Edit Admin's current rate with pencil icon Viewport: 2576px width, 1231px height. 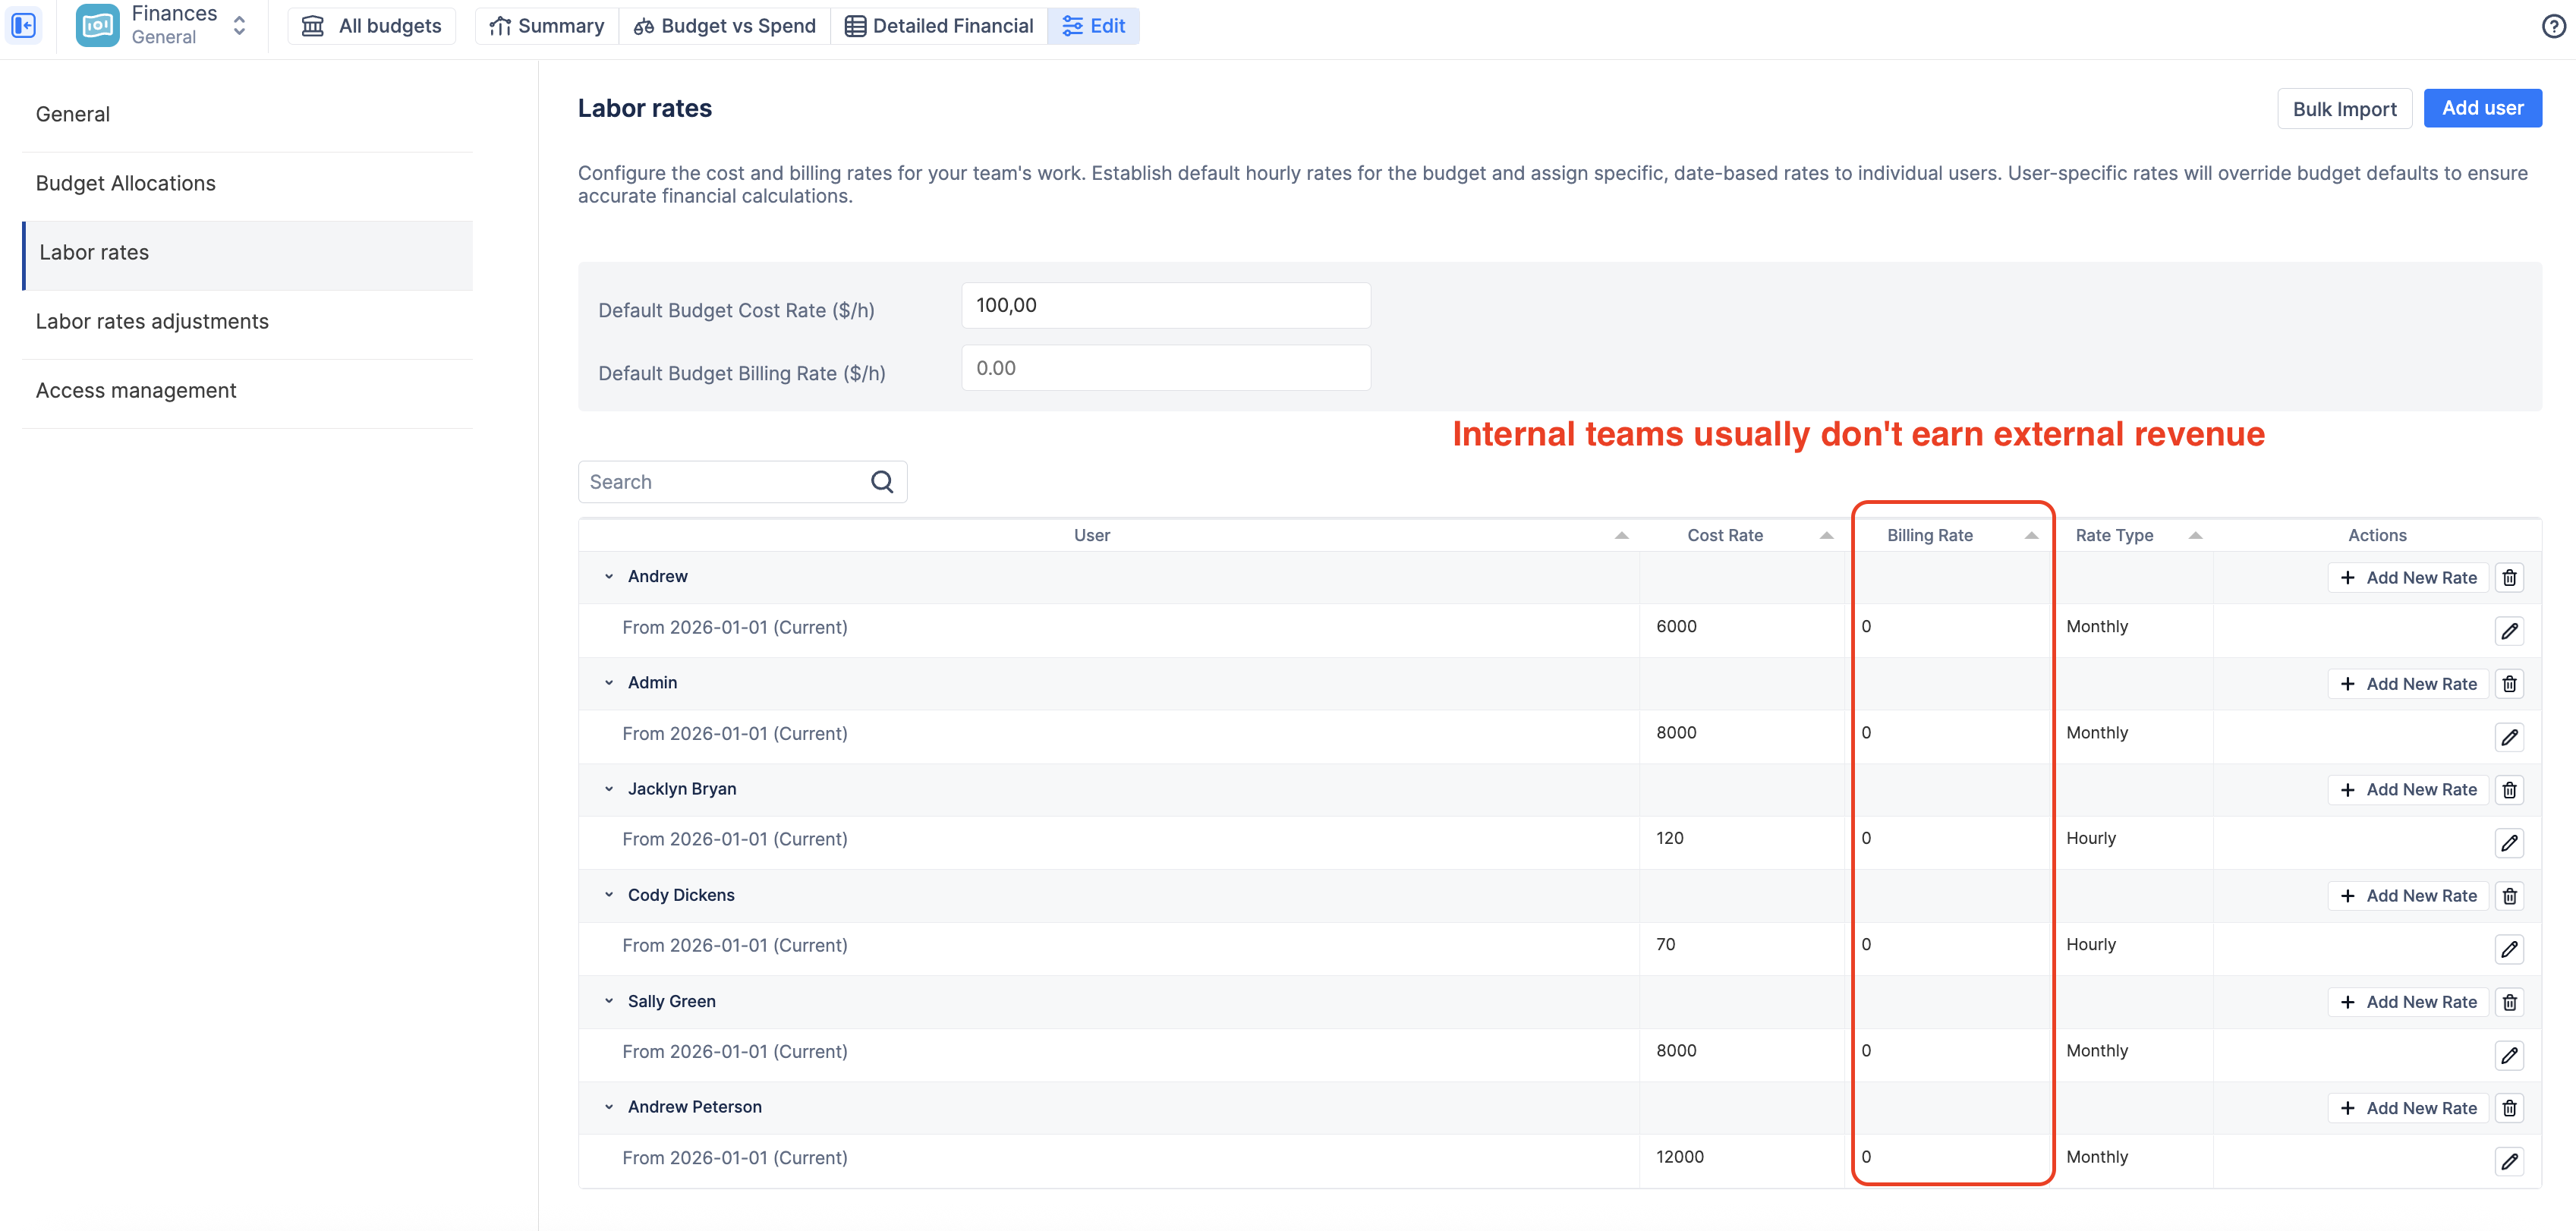pos(2509,737)
